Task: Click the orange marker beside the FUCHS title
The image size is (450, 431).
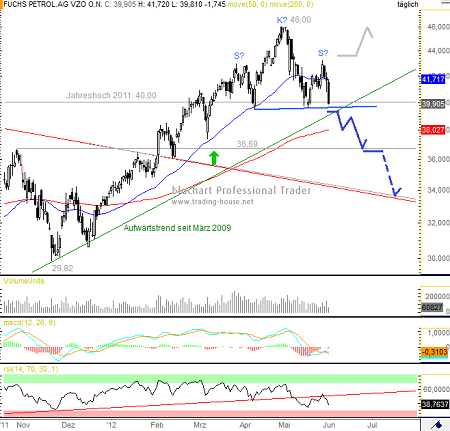Action: (x=1, y=4)
